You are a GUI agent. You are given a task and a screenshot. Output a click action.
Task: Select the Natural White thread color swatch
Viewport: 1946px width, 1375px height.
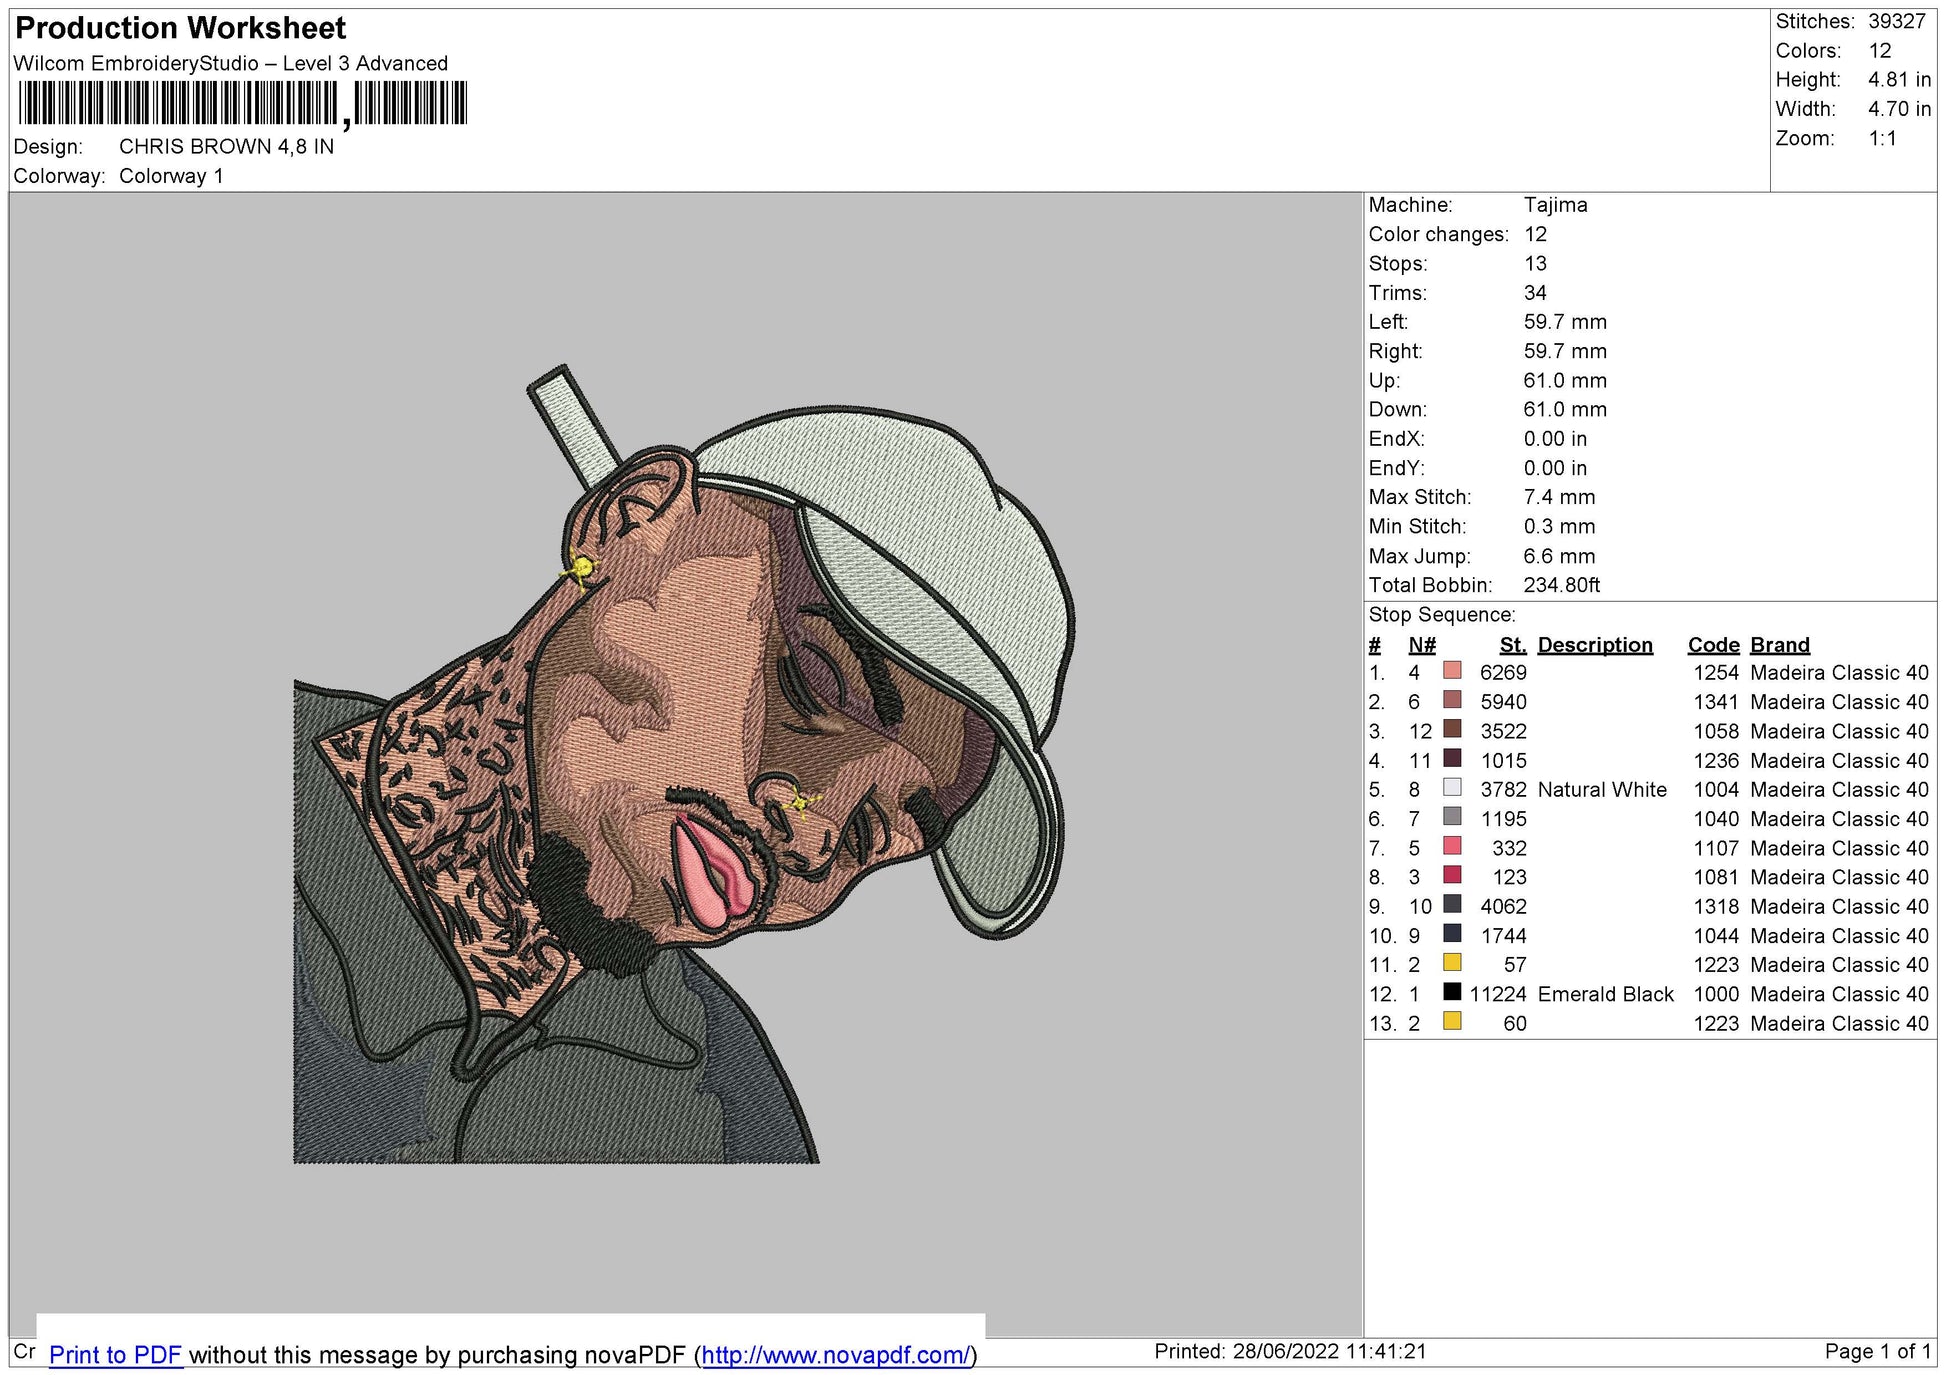(x=1450, y=790)
